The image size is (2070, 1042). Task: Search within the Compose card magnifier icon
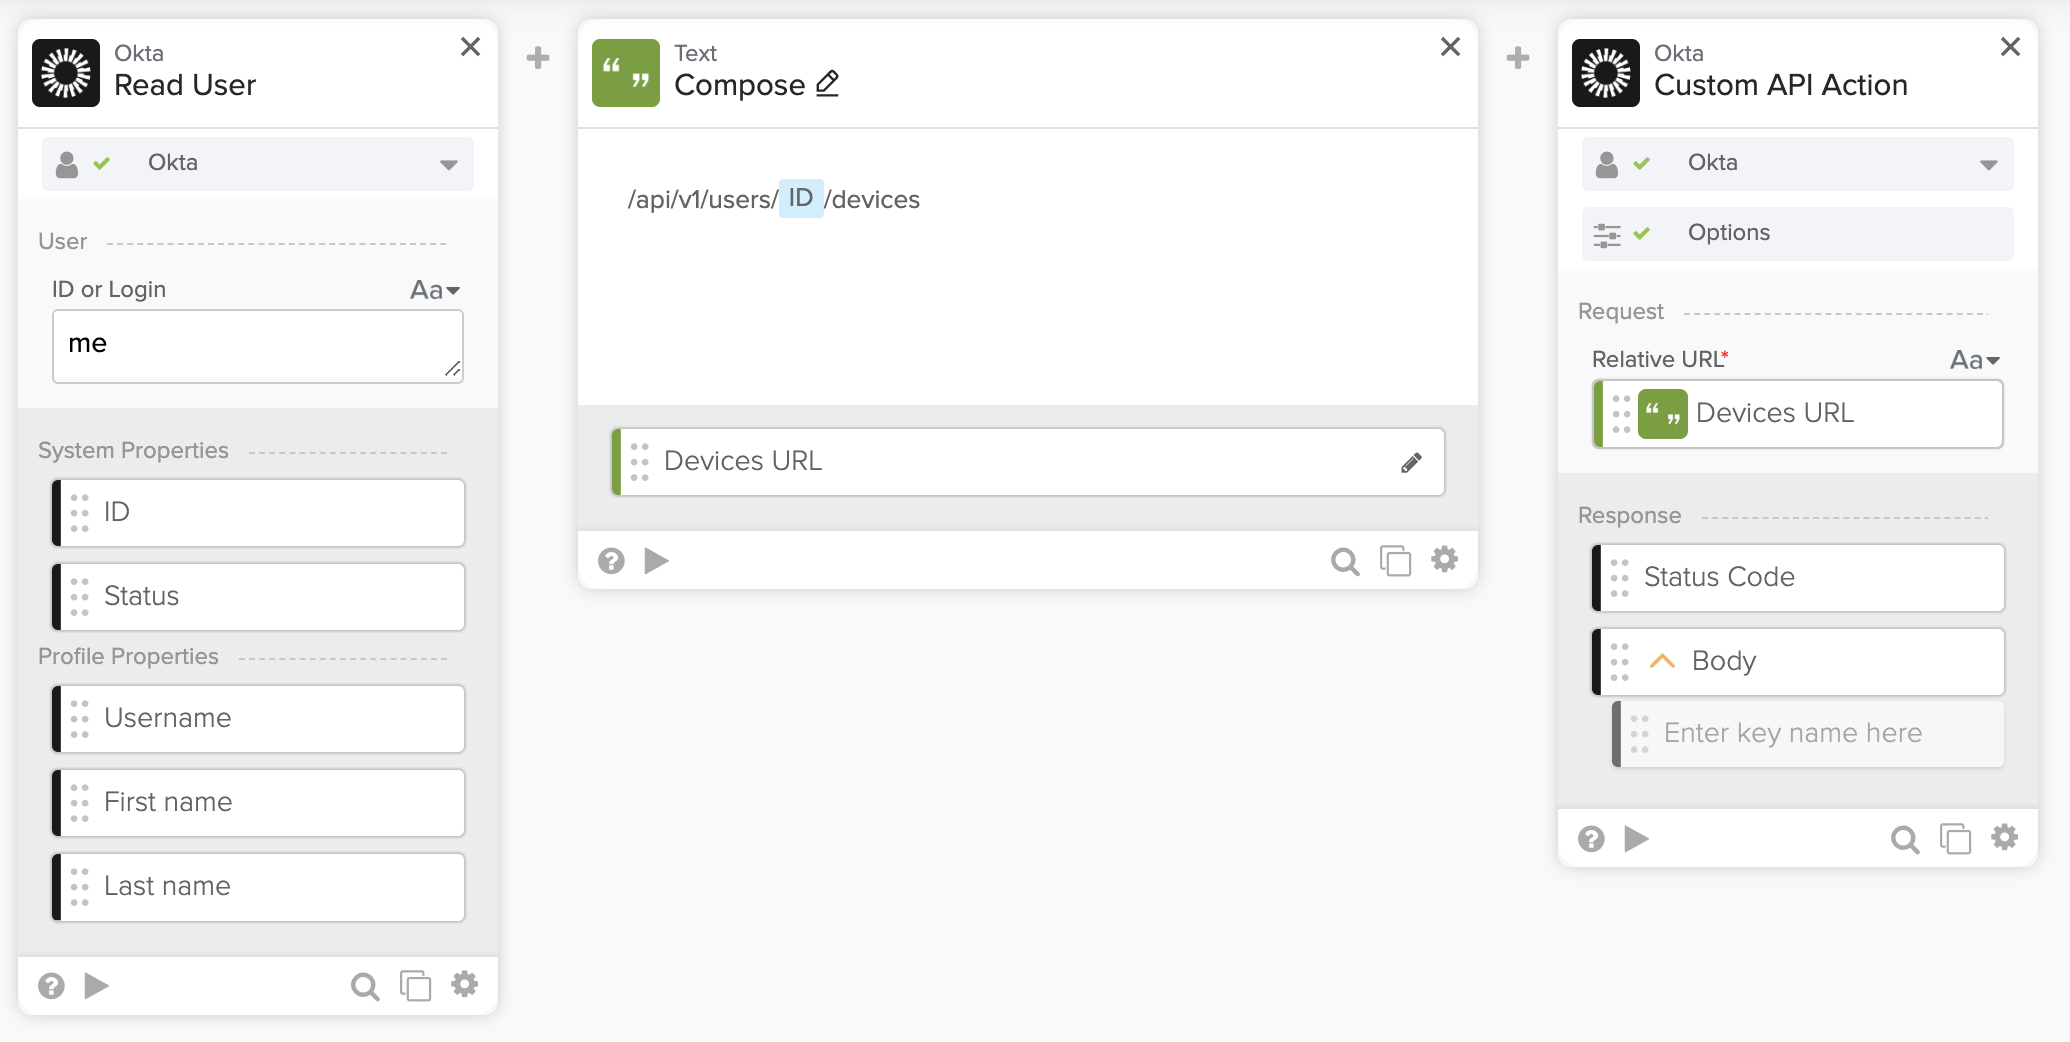(1344, 561)
